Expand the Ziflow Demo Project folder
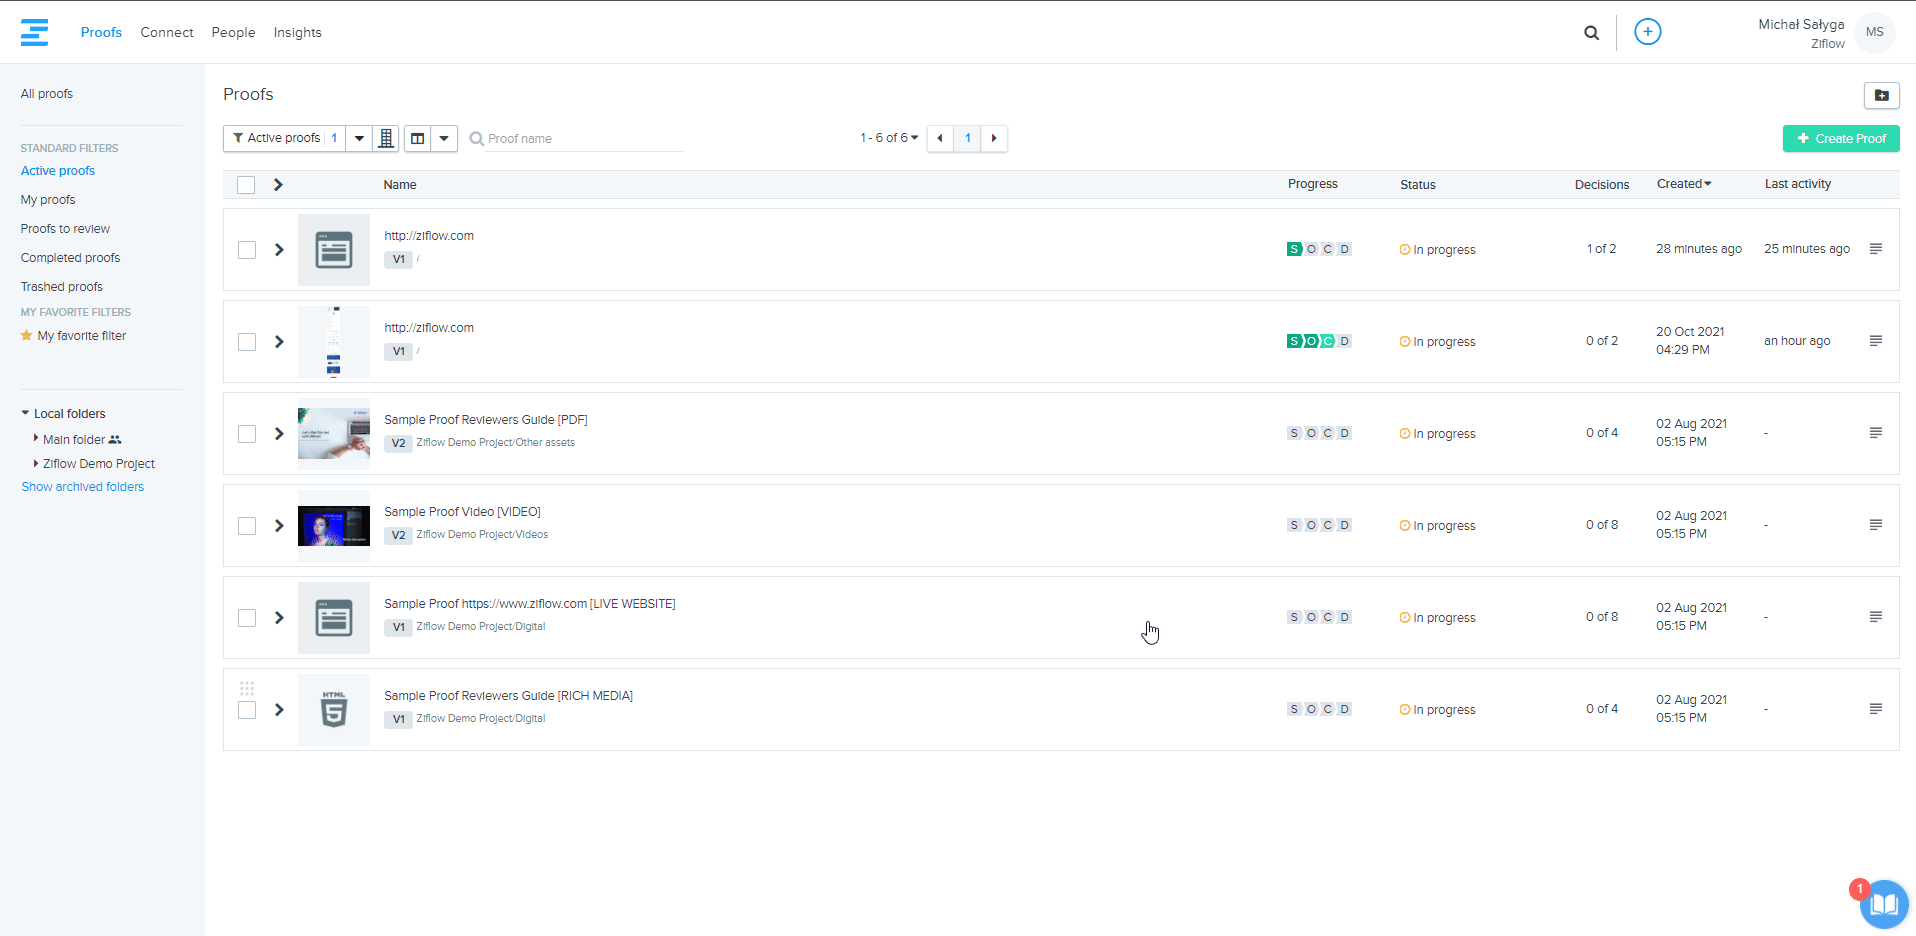 (x=36, y=463)
